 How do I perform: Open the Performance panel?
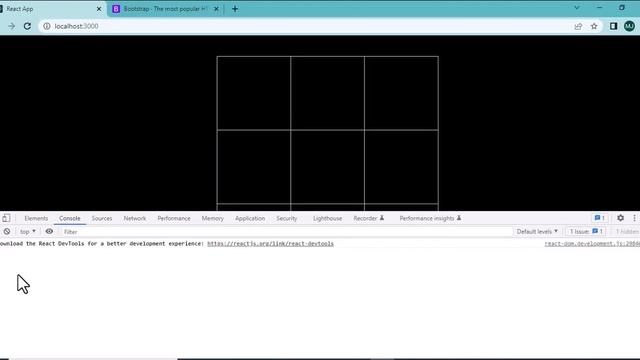coord(174,218)
